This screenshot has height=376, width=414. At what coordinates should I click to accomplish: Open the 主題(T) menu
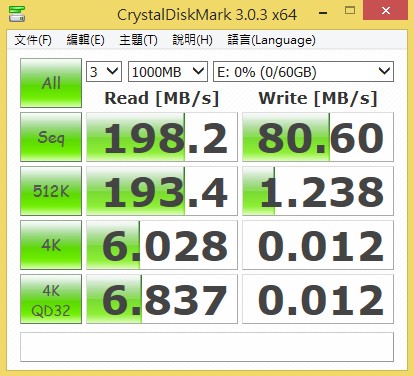click(138, 40)
